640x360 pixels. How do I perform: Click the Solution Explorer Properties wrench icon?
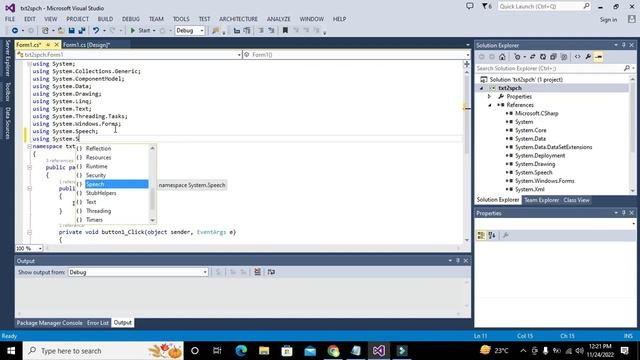pos(588,57)
